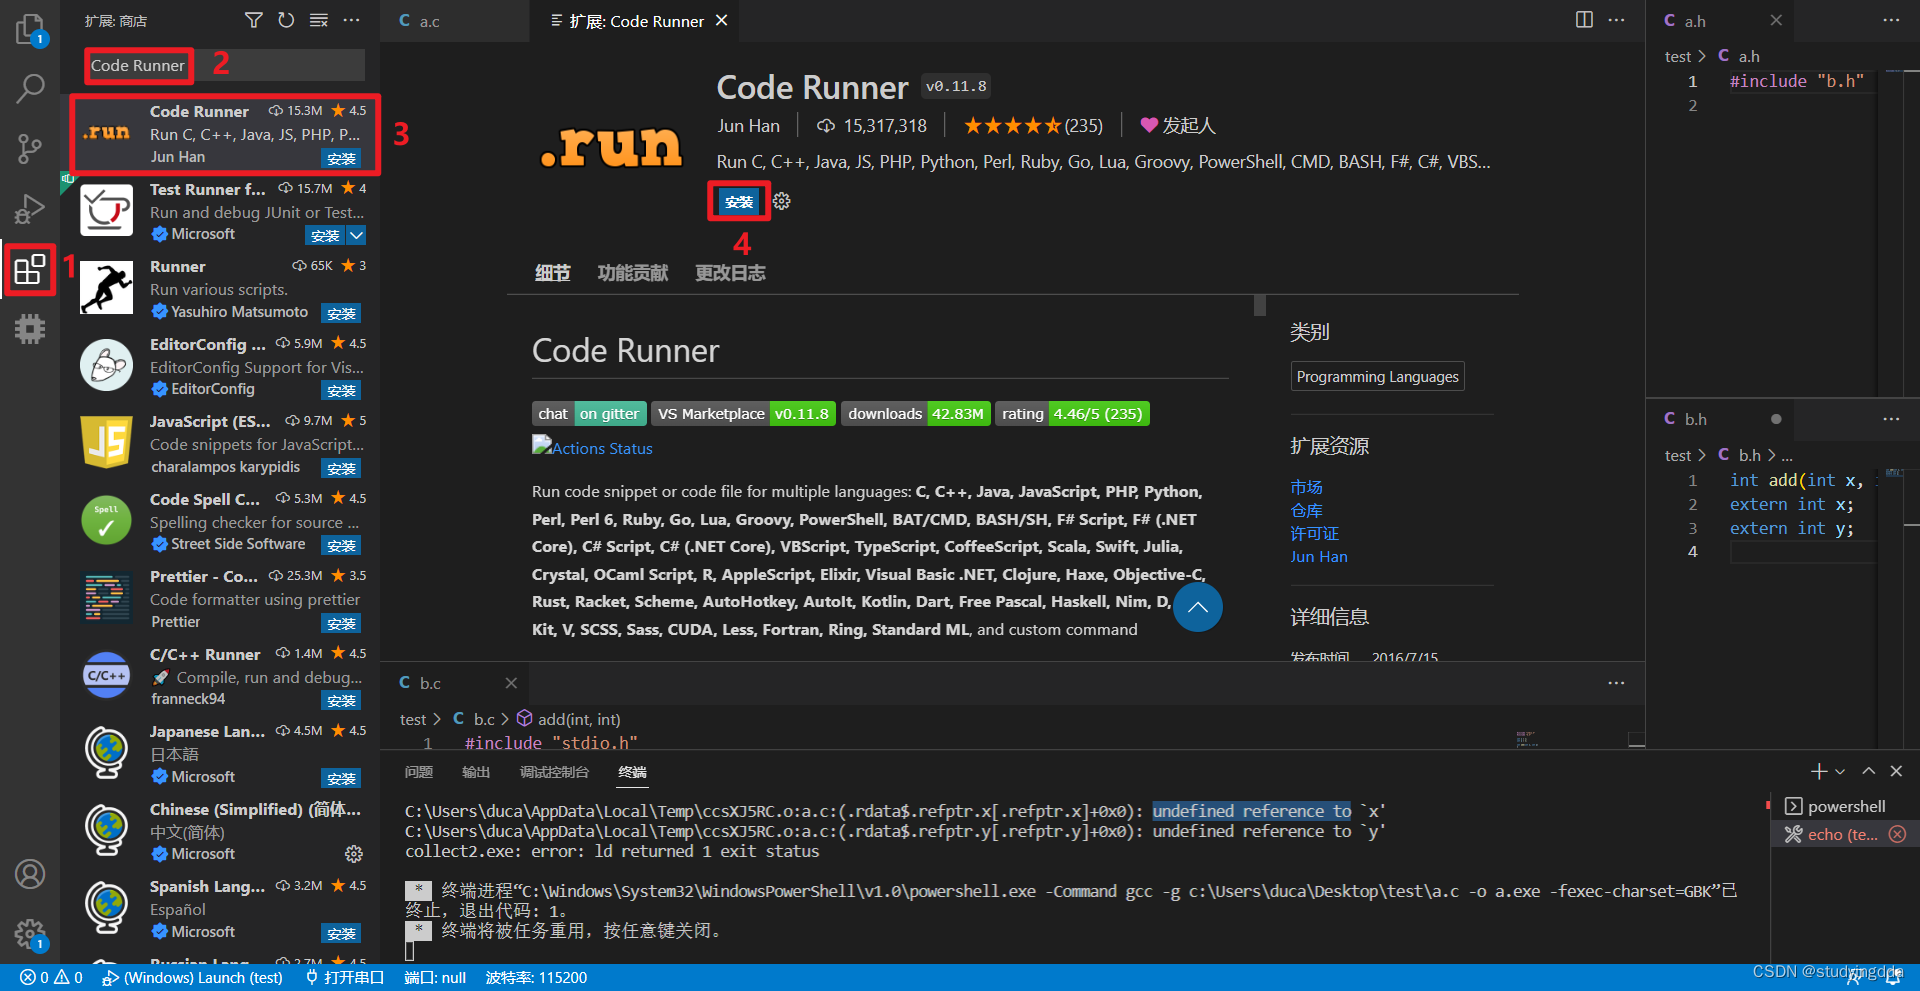Close the a.h editor tab
Image resolution: width=1920 pixels, height=991 pixels.
point(1776,20)
